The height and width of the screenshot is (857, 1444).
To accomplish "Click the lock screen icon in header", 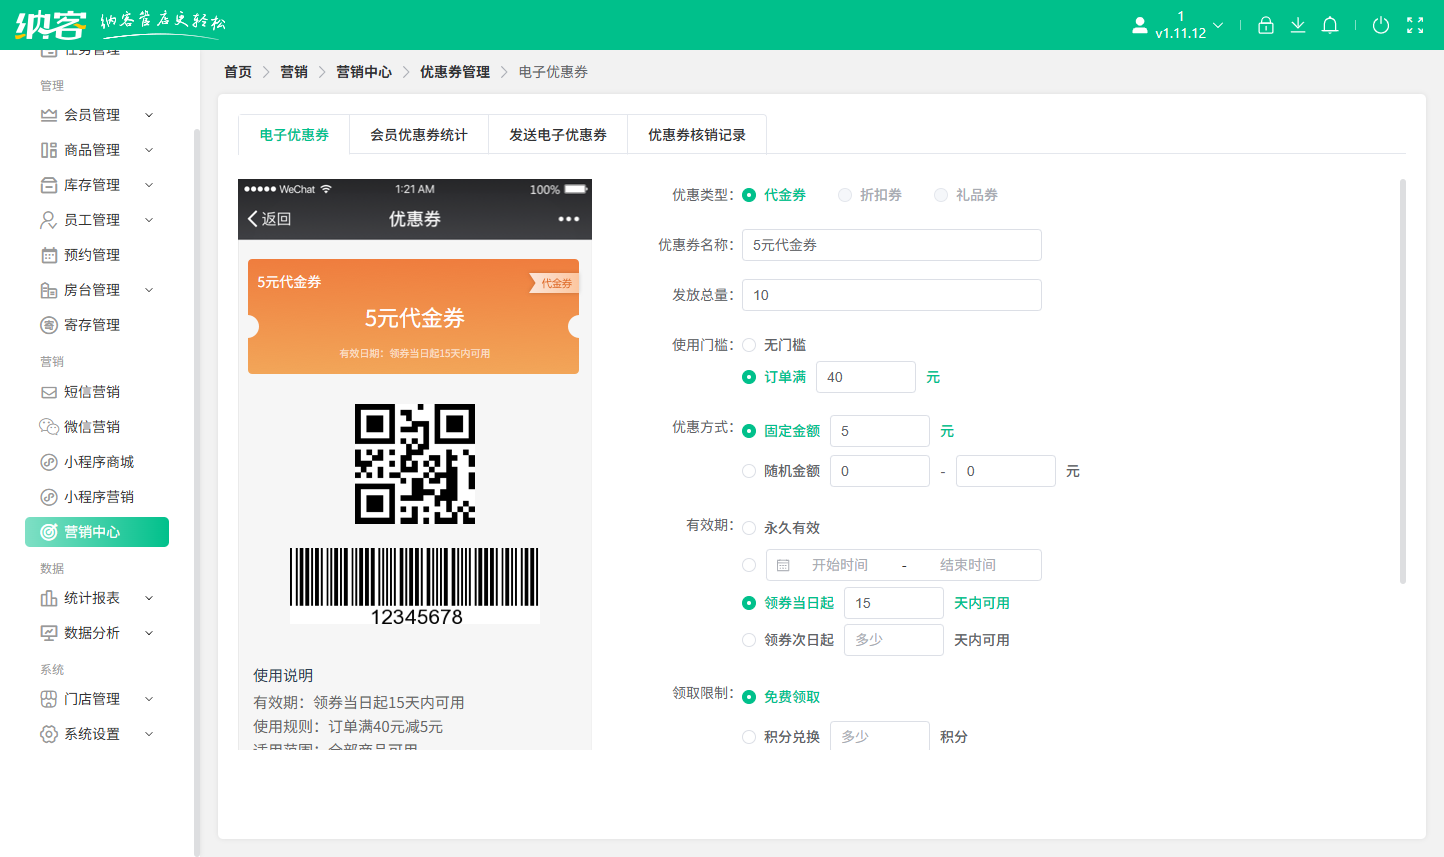I will coord(1265,25).
